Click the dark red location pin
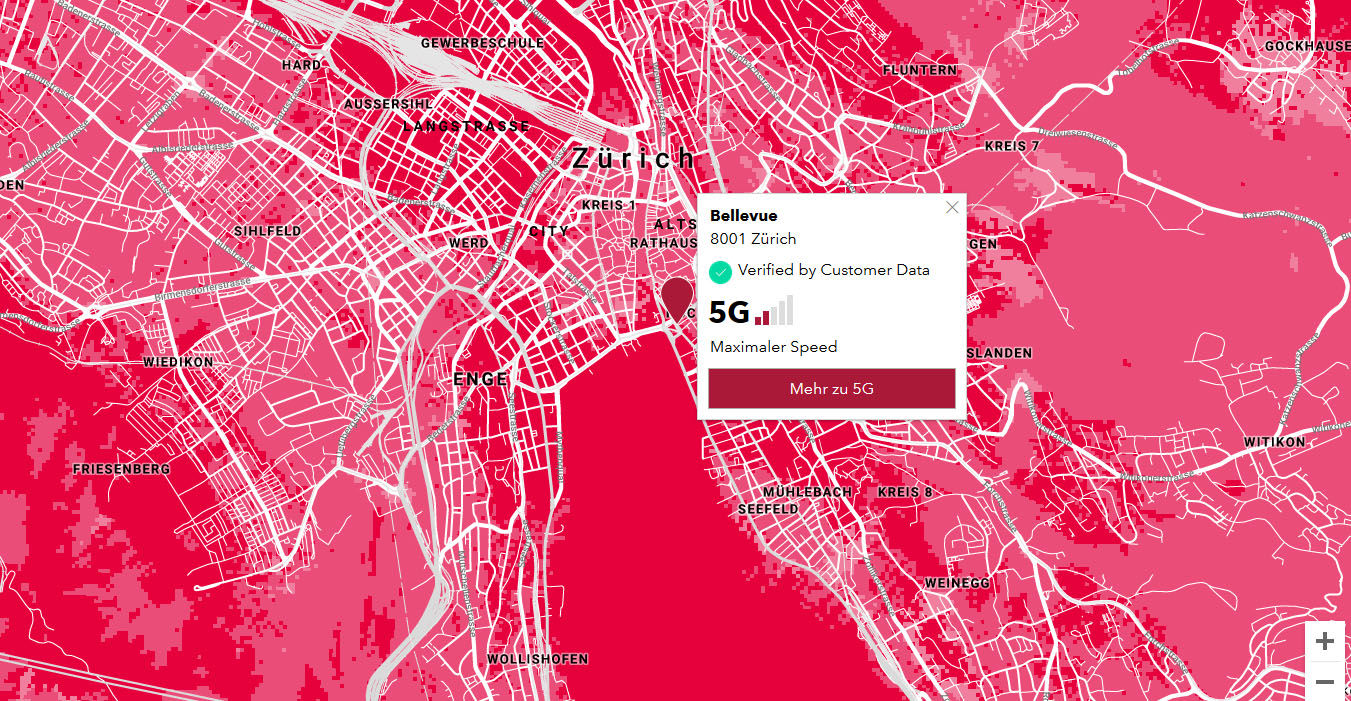 point(677,297)
